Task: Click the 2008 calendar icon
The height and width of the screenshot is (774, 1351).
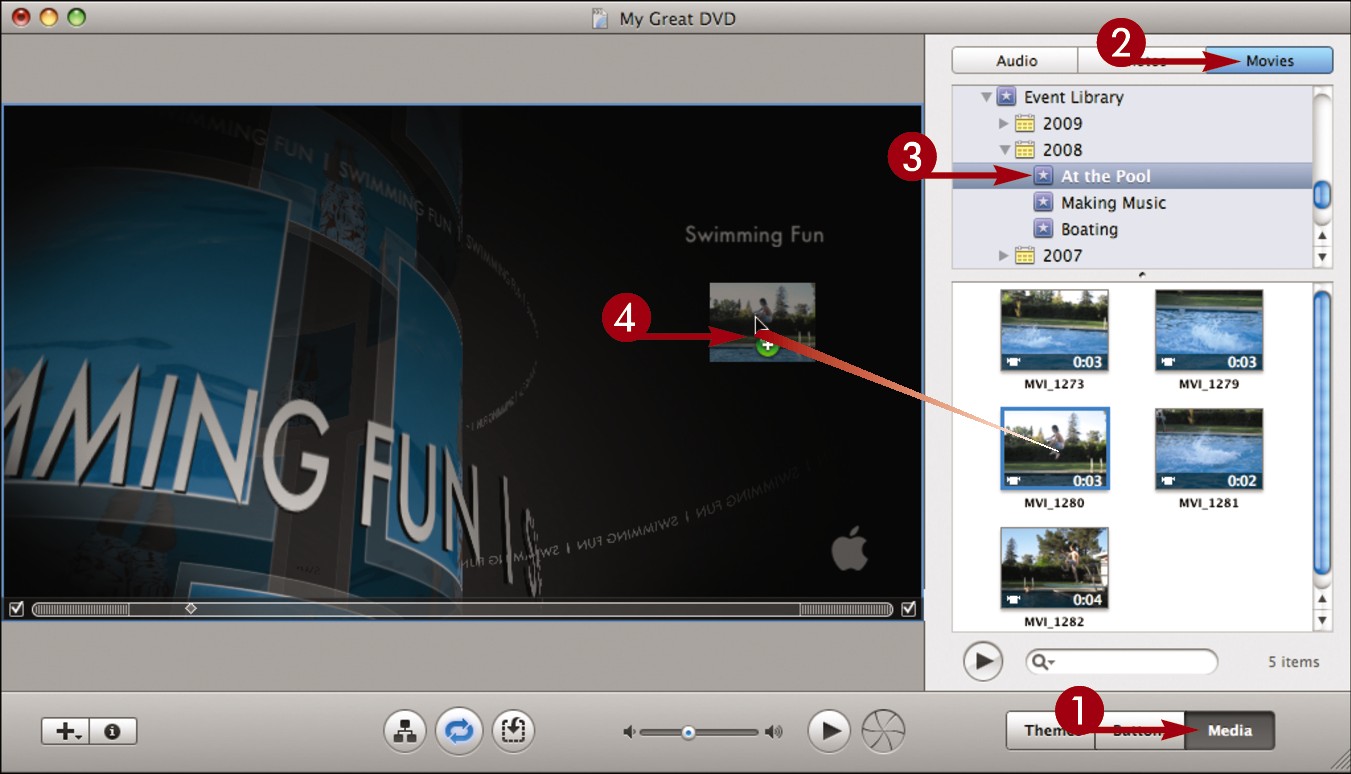Action: pyautogui.click(x=1024, y=150)
